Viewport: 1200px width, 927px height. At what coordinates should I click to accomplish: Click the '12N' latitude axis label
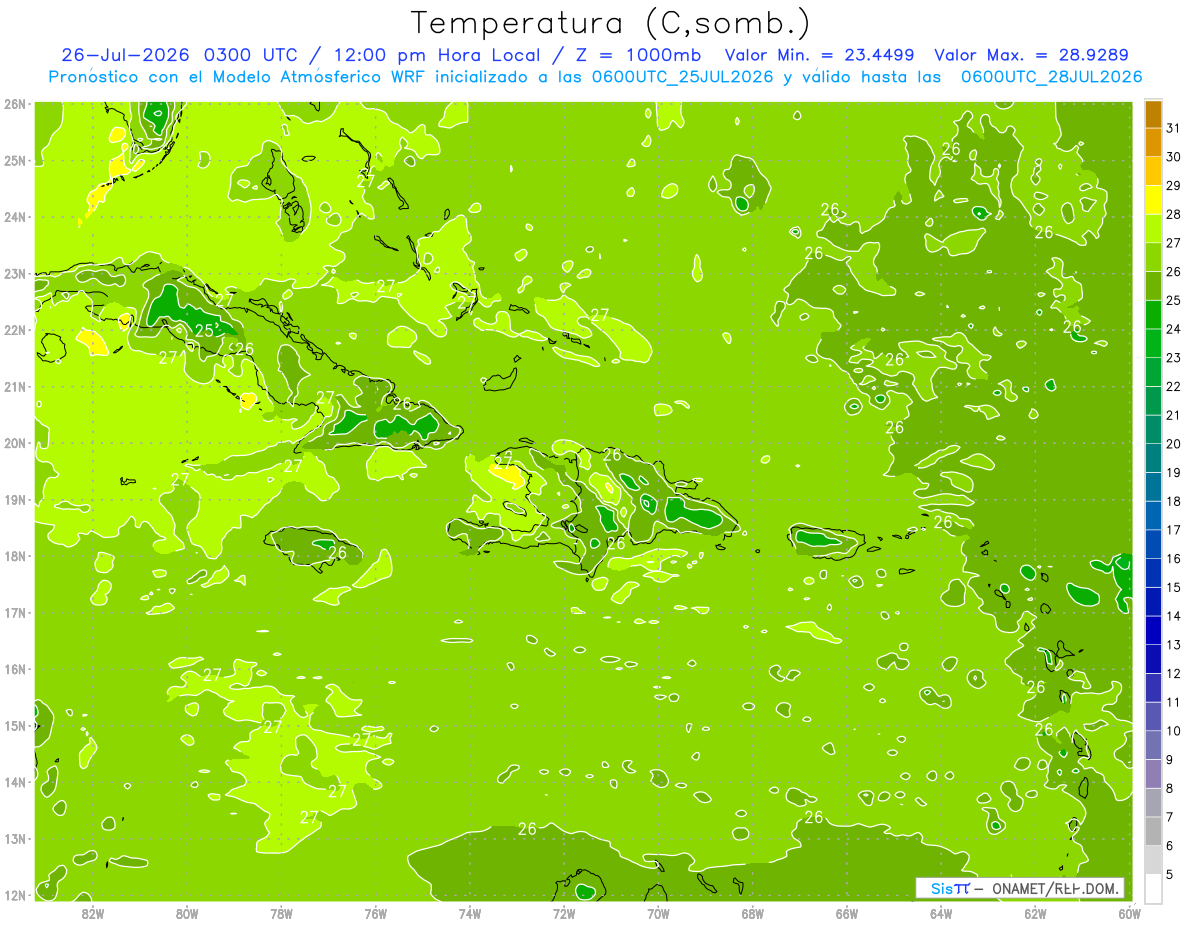(13, 895)
